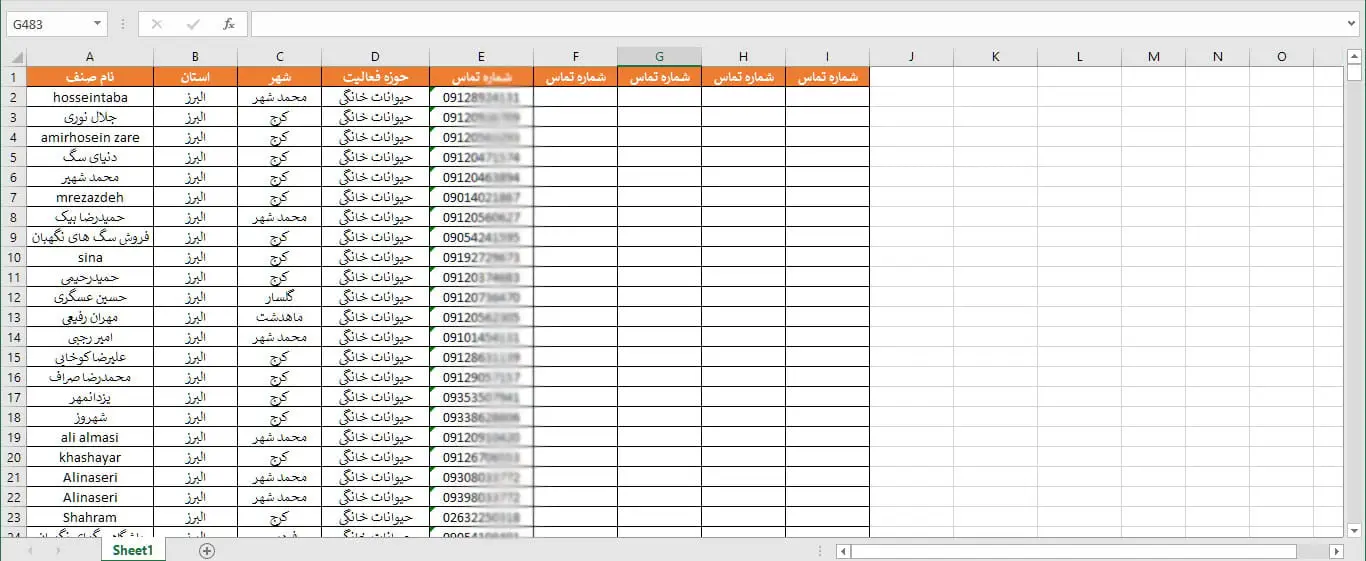Image resolution: width=1366 pixels, height=561 pixels.
Task: Add a new sheet with the plus icon
Action: click(207, 551)
